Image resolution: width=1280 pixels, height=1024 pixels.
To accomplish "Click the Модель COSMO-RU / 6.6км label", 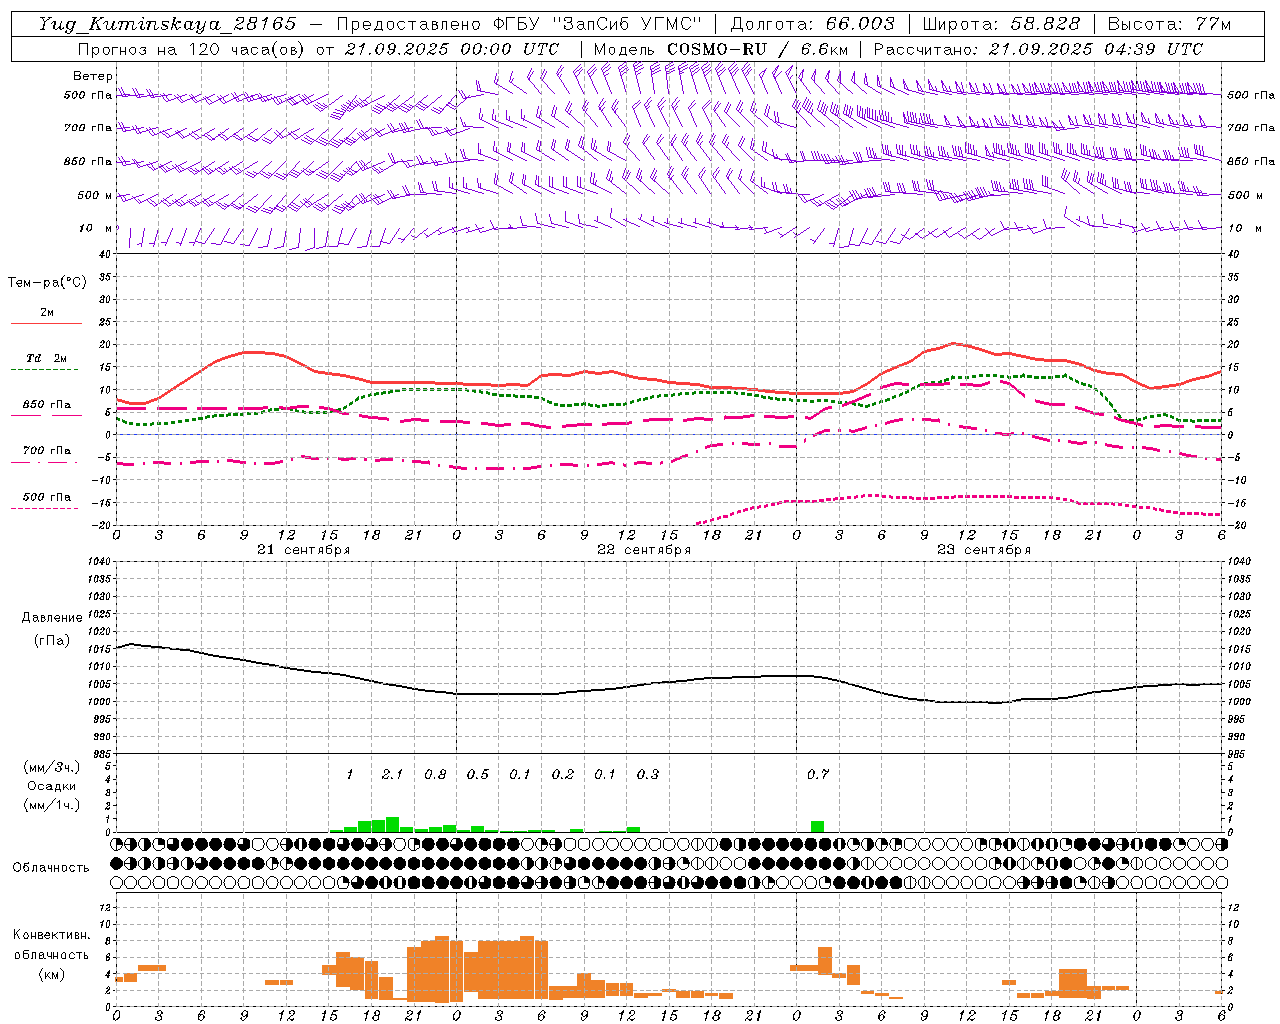I will pyautogui.click(x=720, y=49).
